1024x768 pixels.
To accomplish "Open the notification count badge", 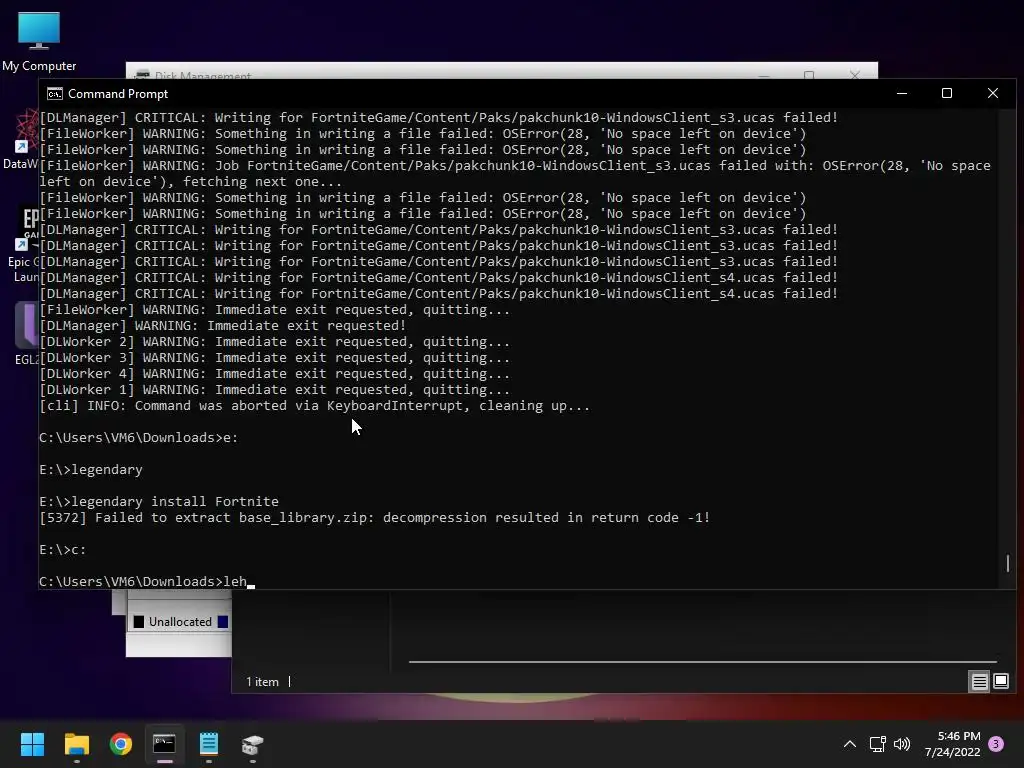I will 996,744.
